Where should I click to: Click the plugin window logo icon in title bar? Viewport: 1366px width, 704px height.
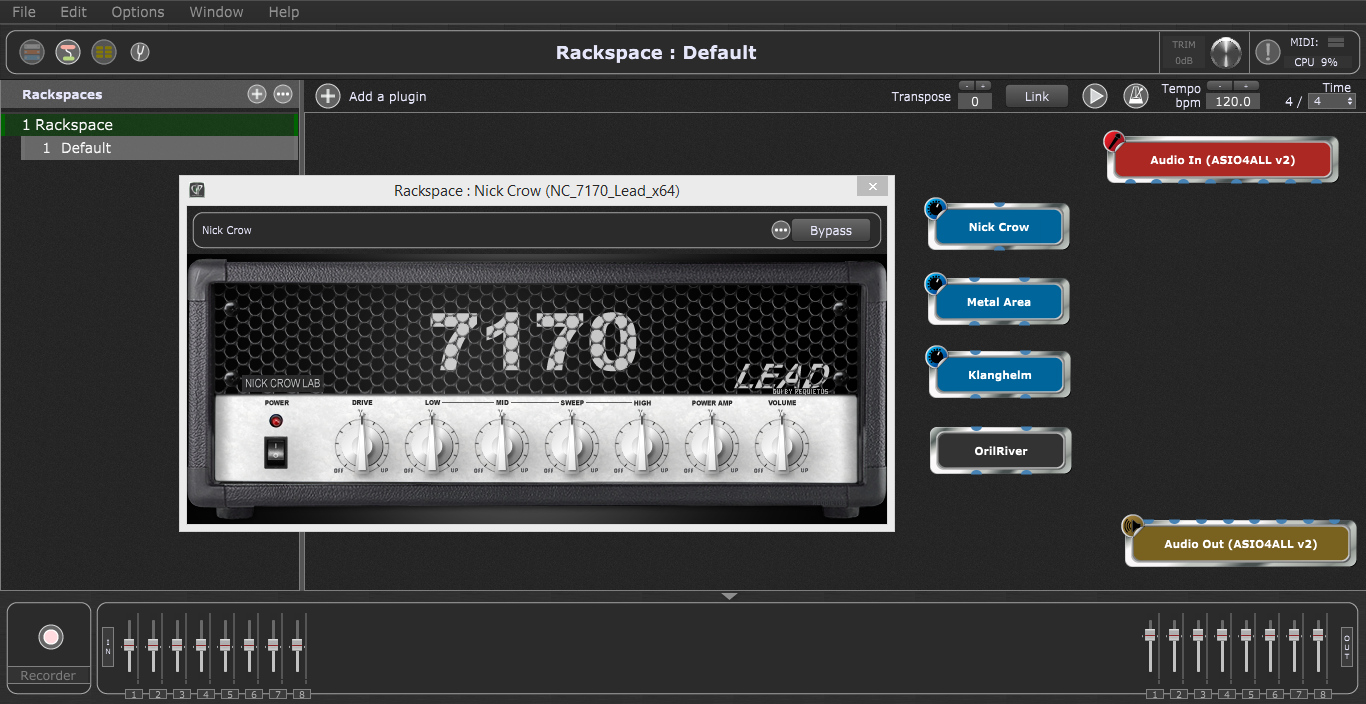pos(197,190)
